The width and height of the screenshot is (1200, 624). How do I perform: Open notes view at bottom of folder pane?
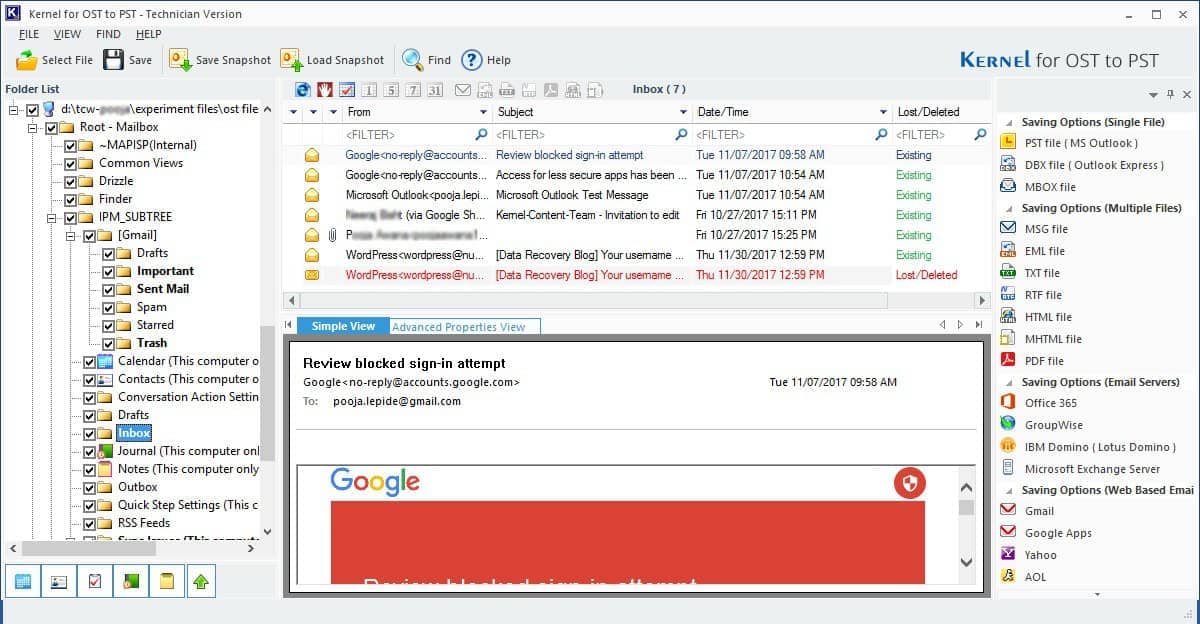[x=167, y=581]
